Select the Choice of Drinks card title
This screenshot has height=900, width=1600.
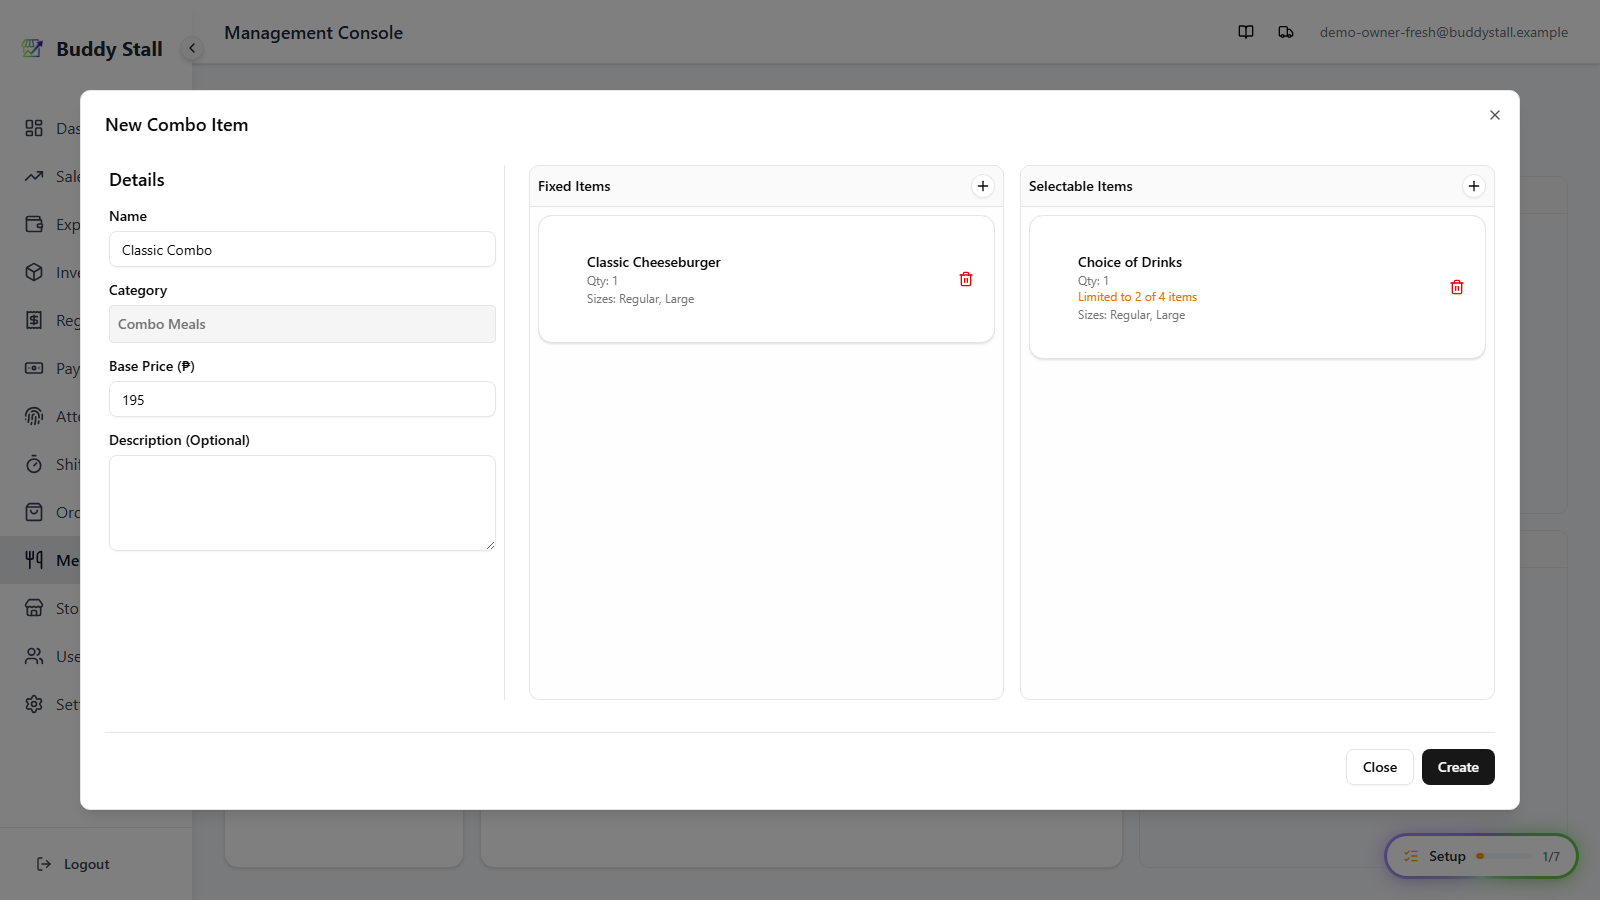point(1130,262)
